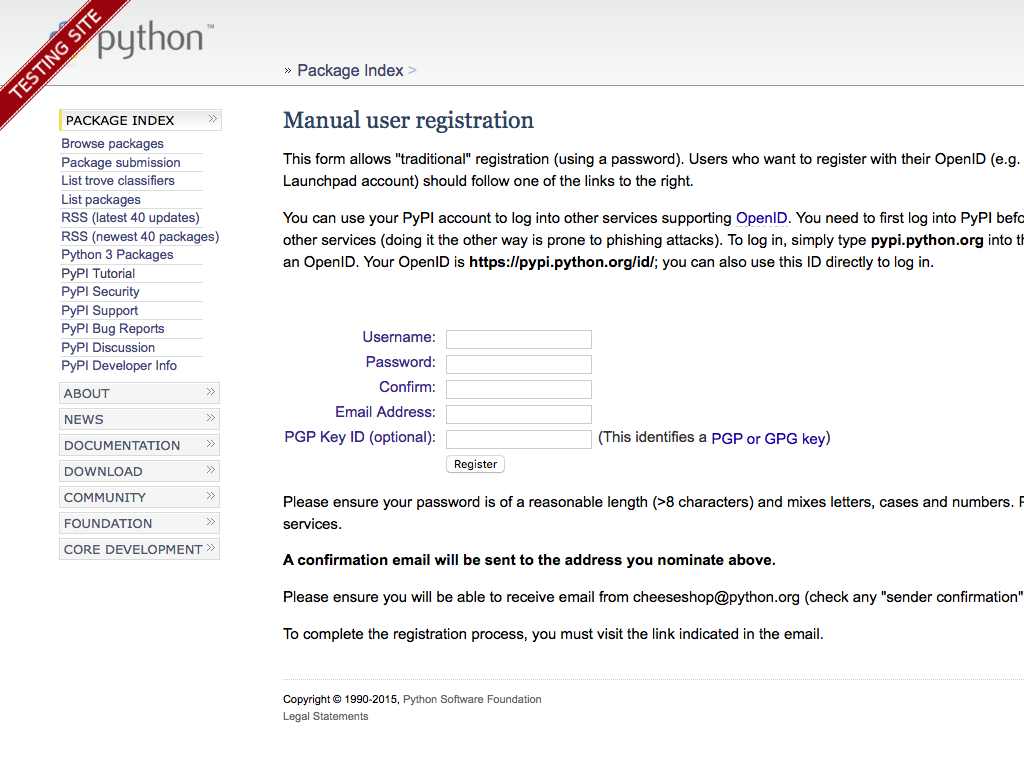Click into the Password field
This screenshot has width=1024, height=768.
[518, 364]
